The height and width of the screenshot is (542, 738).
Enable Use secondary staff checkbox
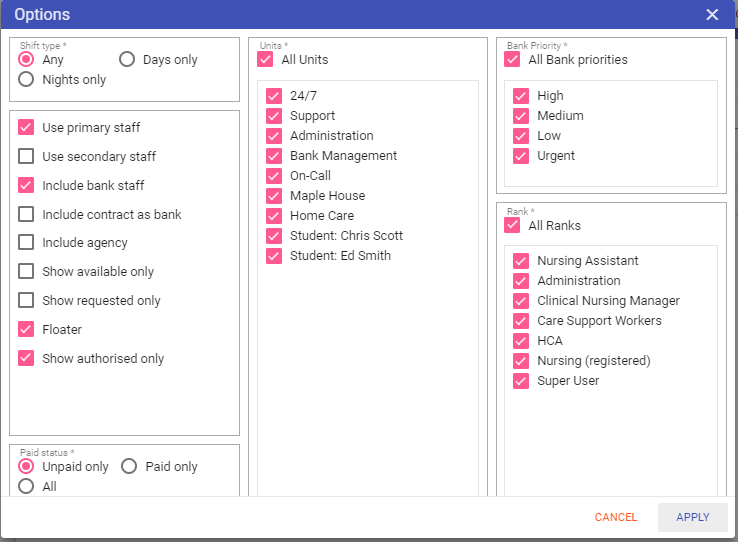(26, 157)
